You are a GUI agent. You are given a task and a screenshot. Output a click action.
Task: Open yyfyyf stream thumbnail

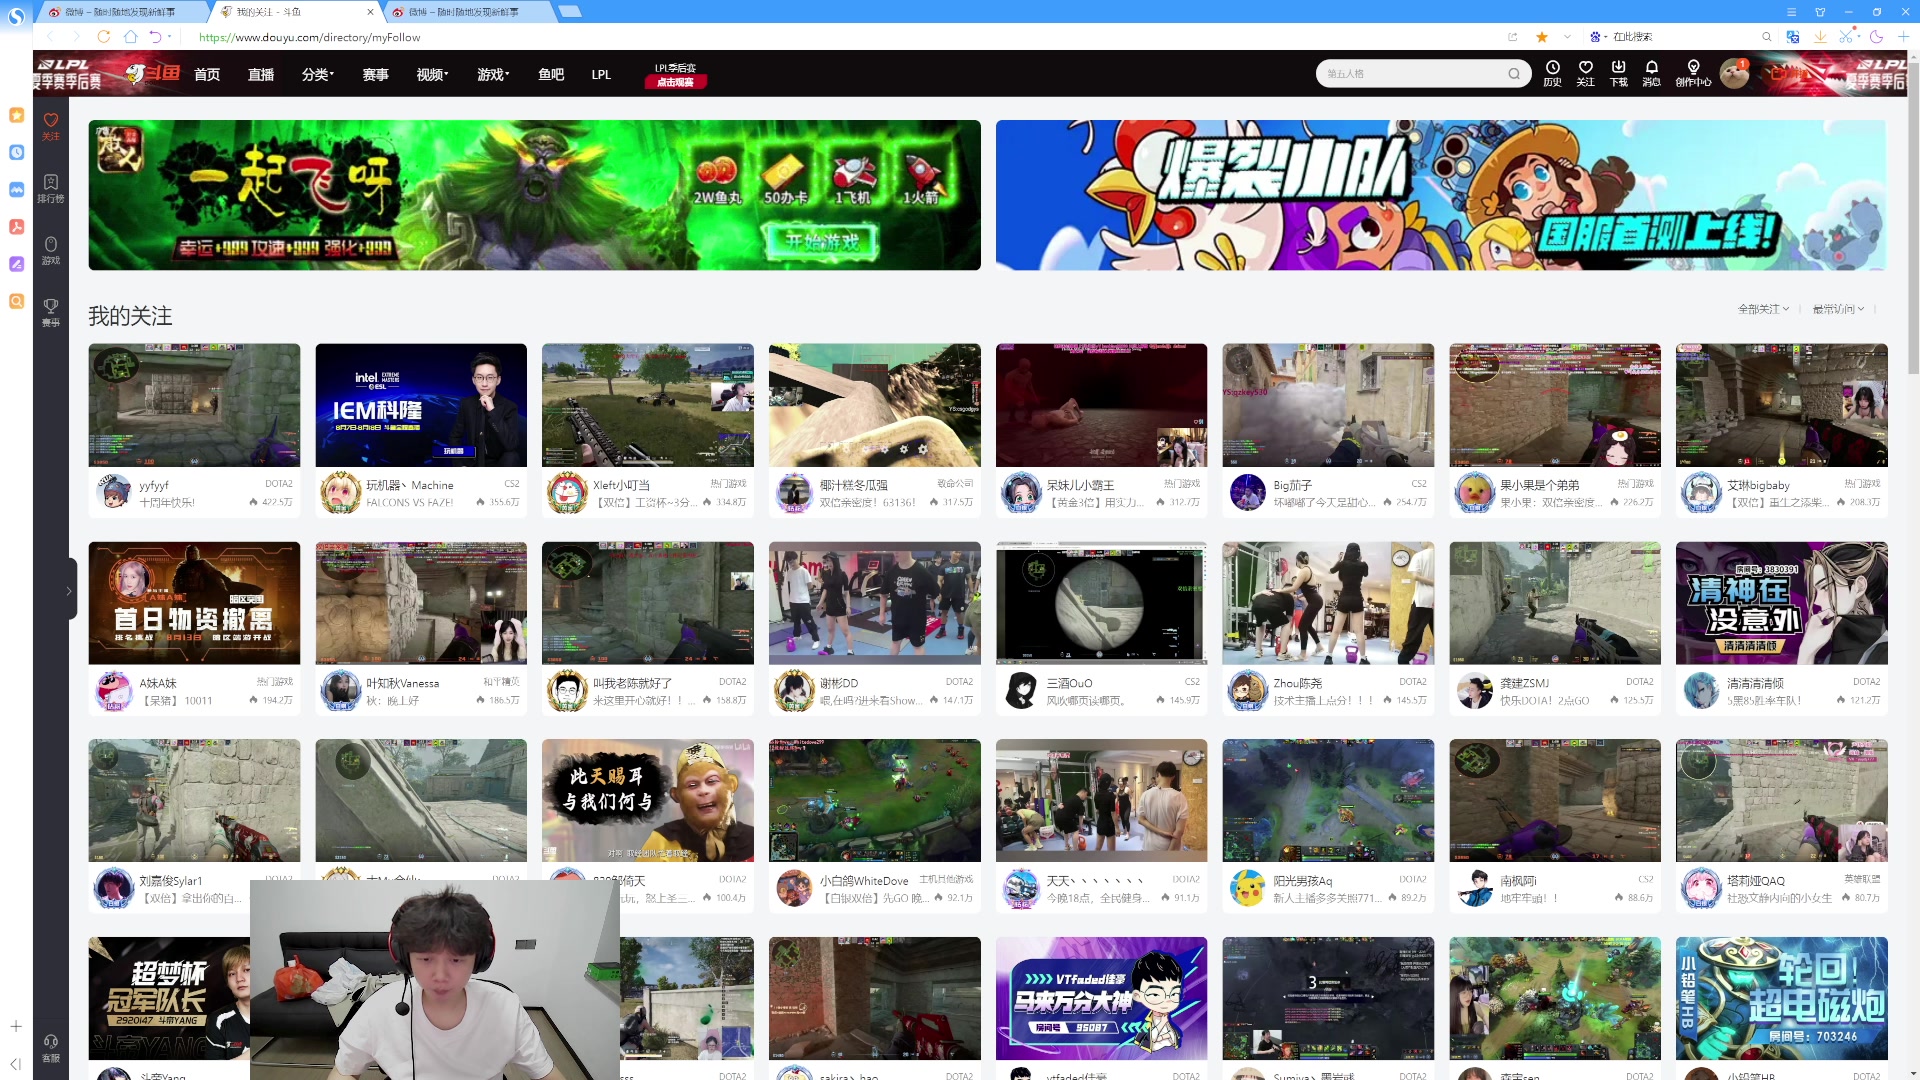pos(194,405)
